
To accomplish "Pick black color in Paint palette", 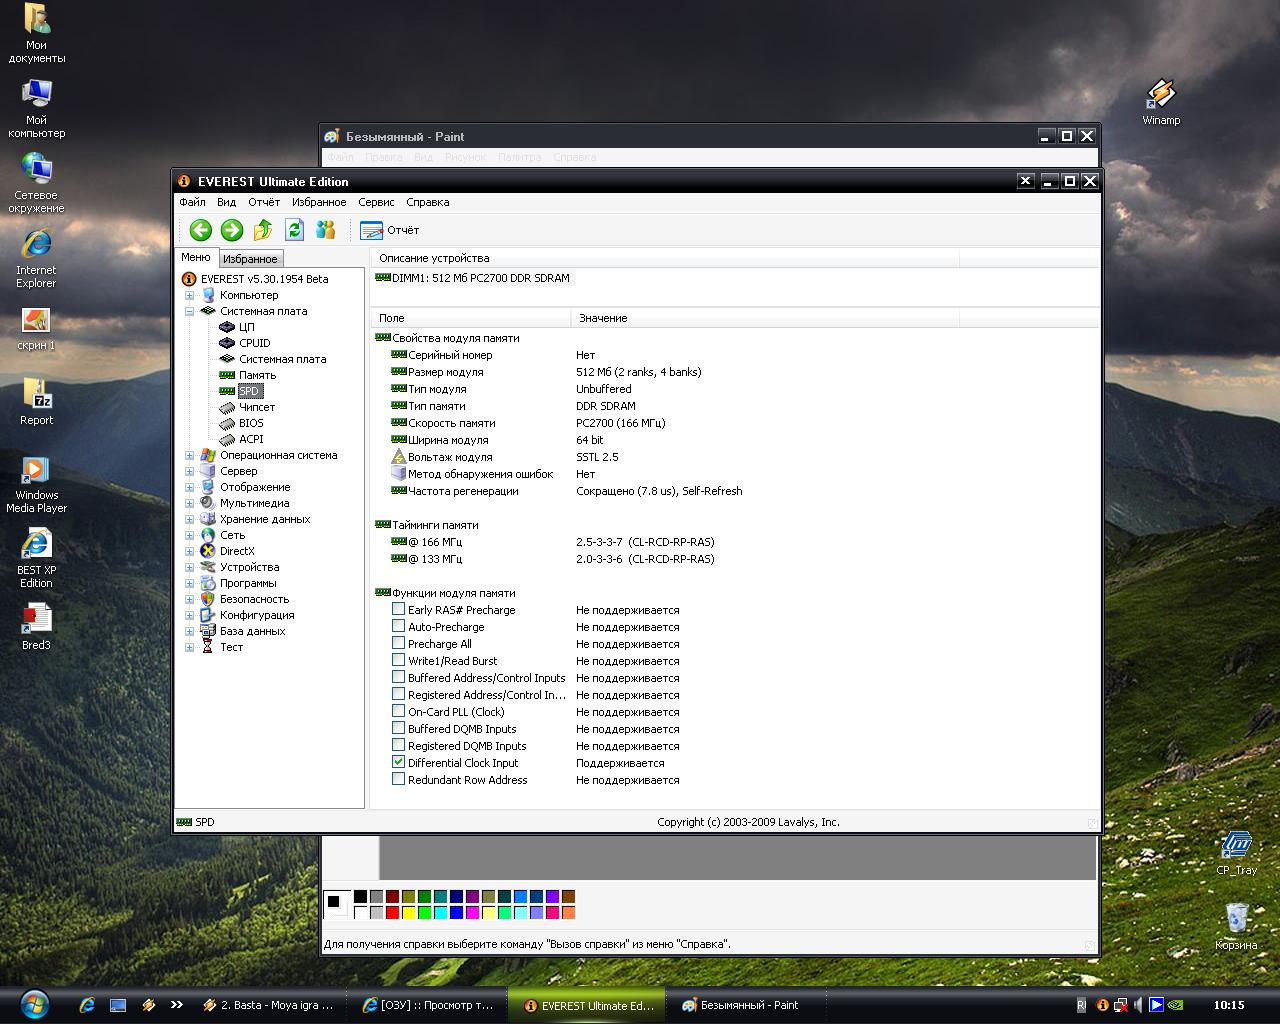I will click(360, 896).
